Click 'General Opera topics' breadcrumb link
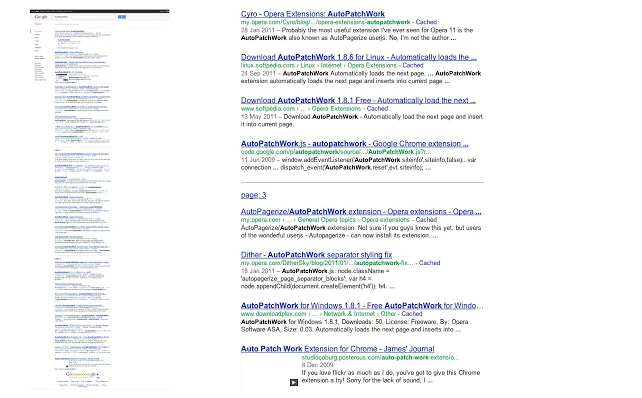Image resolution: width=642 pixels, height=398 pixels. [x=326, y=220]
